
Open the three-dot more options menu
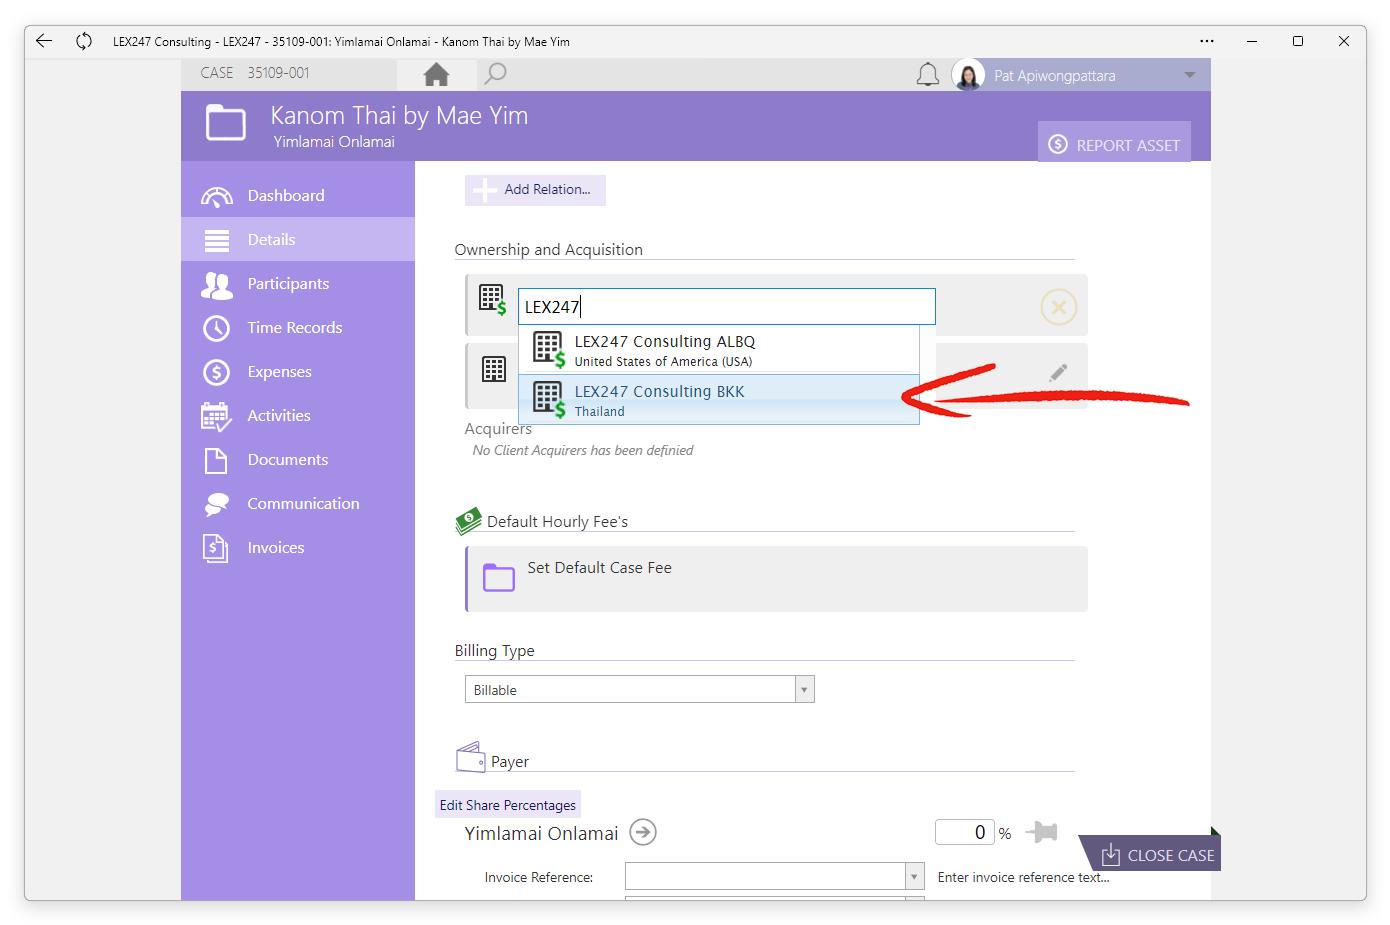pos(1207,41)
